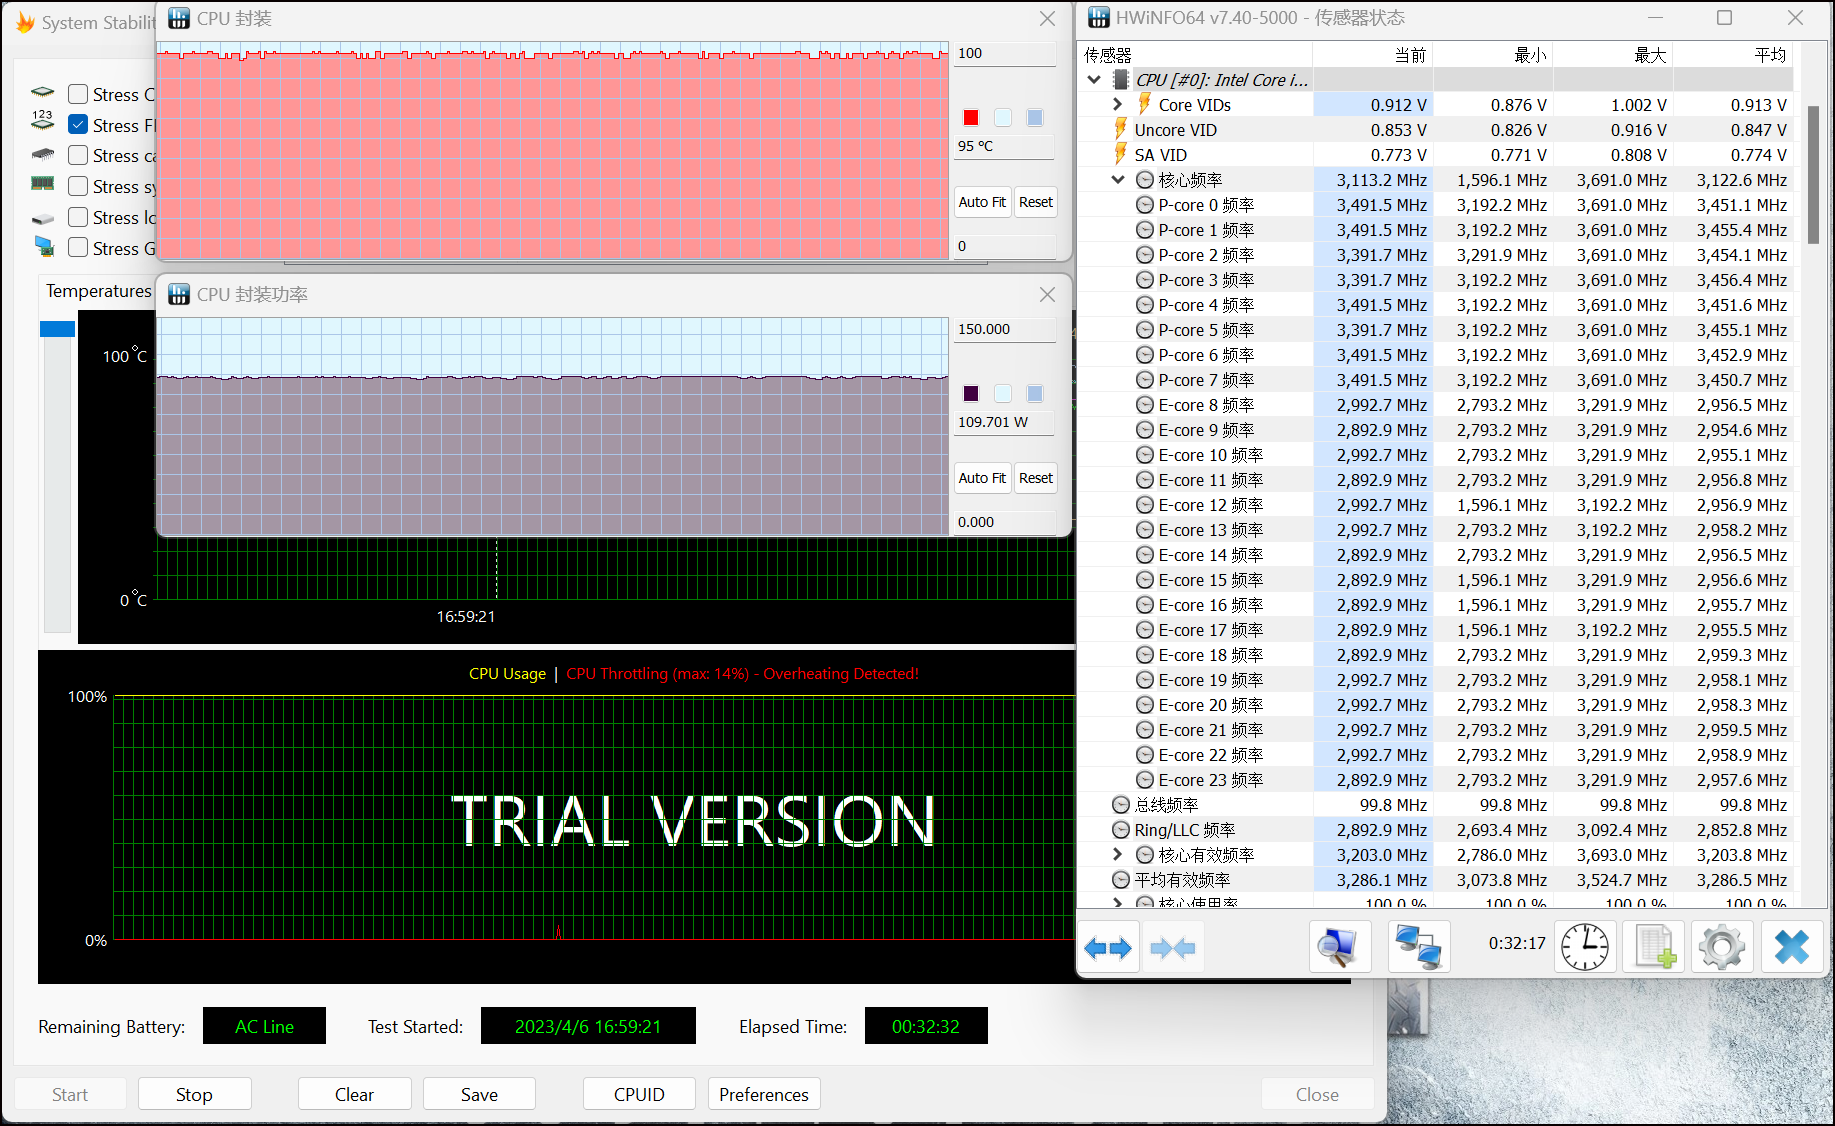Start logging with the sheet-plus icon
Screen dimensions: 1835x1126
click(x=1655, y=947)
